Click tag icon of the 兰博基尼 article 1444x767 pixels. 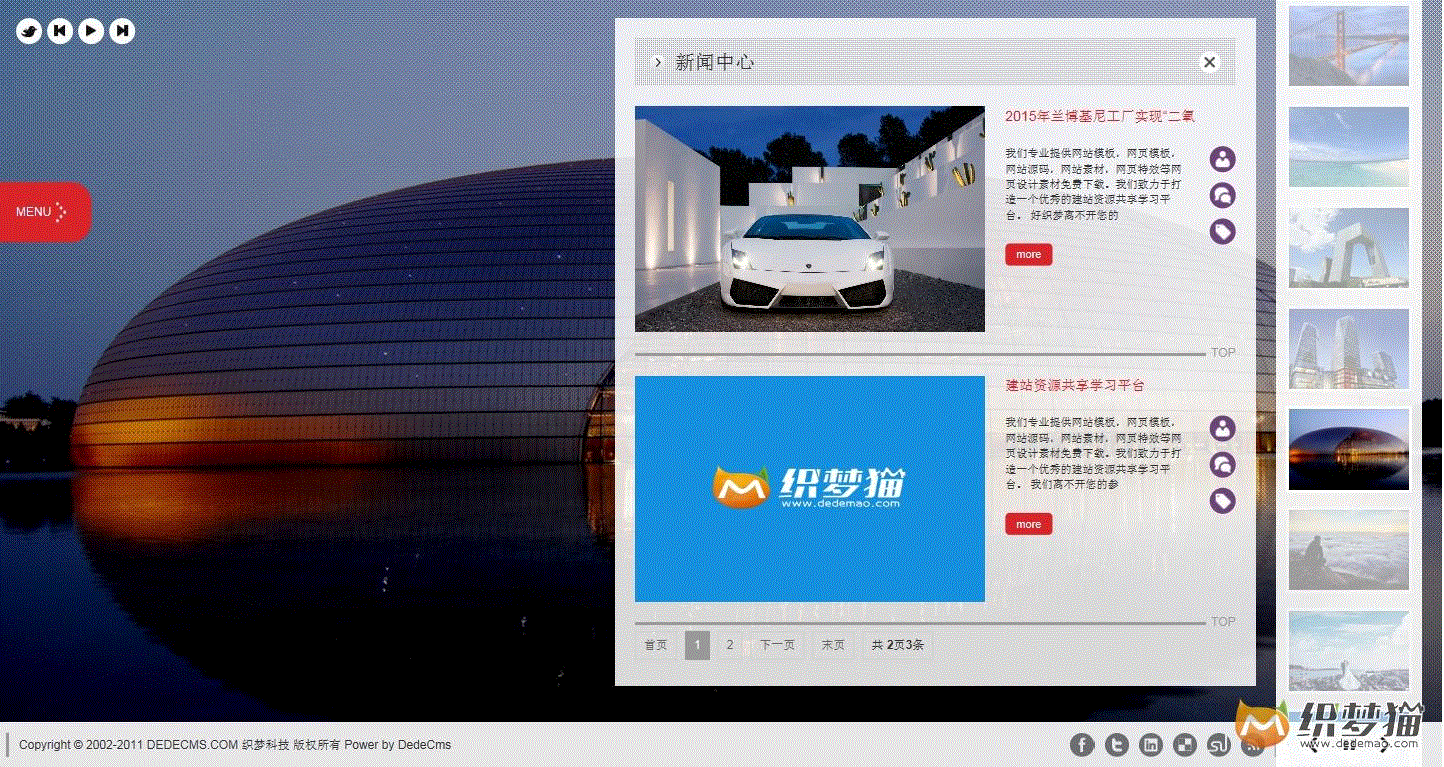(1222, 232)
